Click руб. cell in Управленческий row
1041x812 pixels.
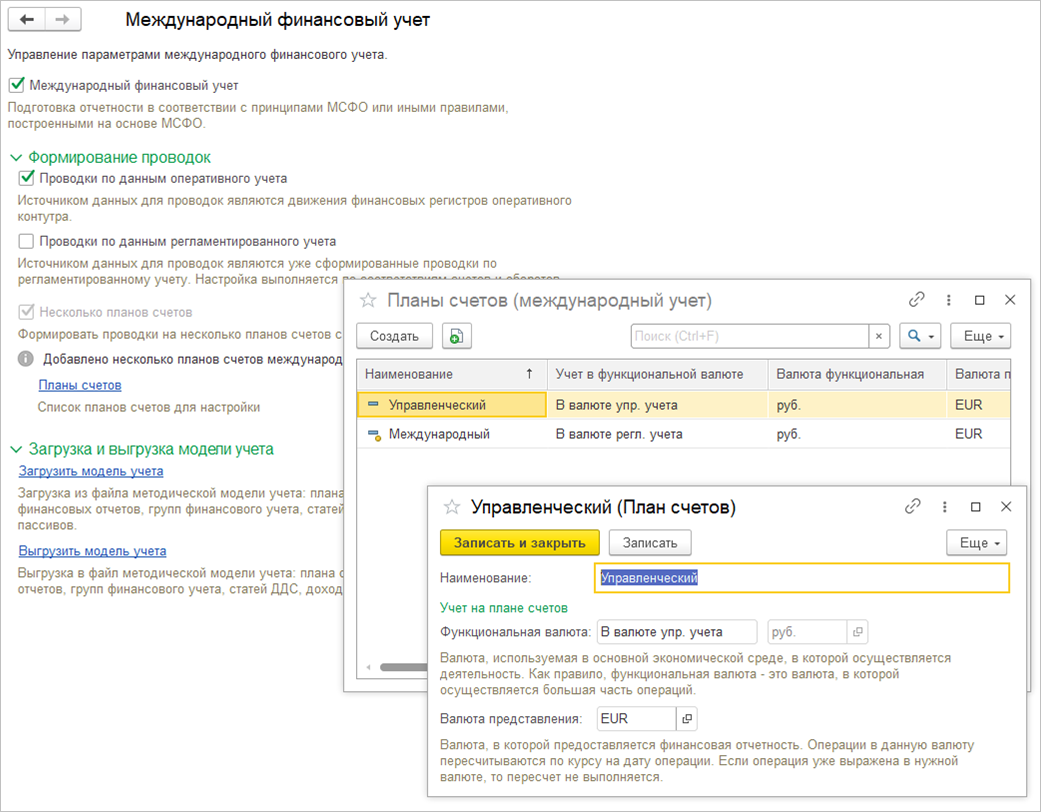pyautogui.click(x=857, y=404)
